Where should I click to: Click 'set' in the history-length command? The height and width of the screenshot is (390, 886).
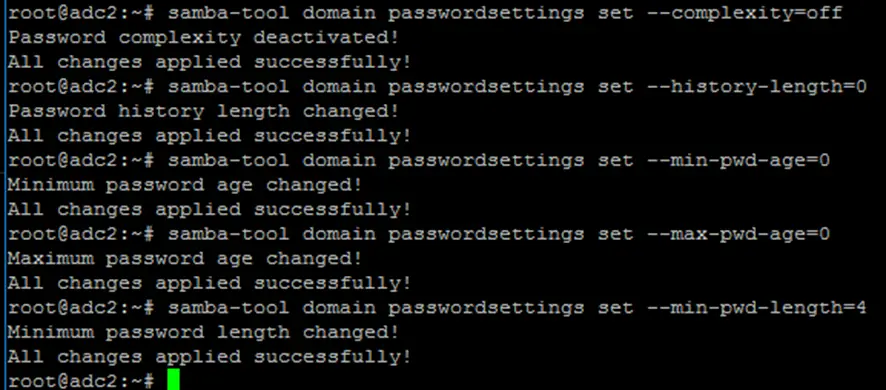point(615,86)
